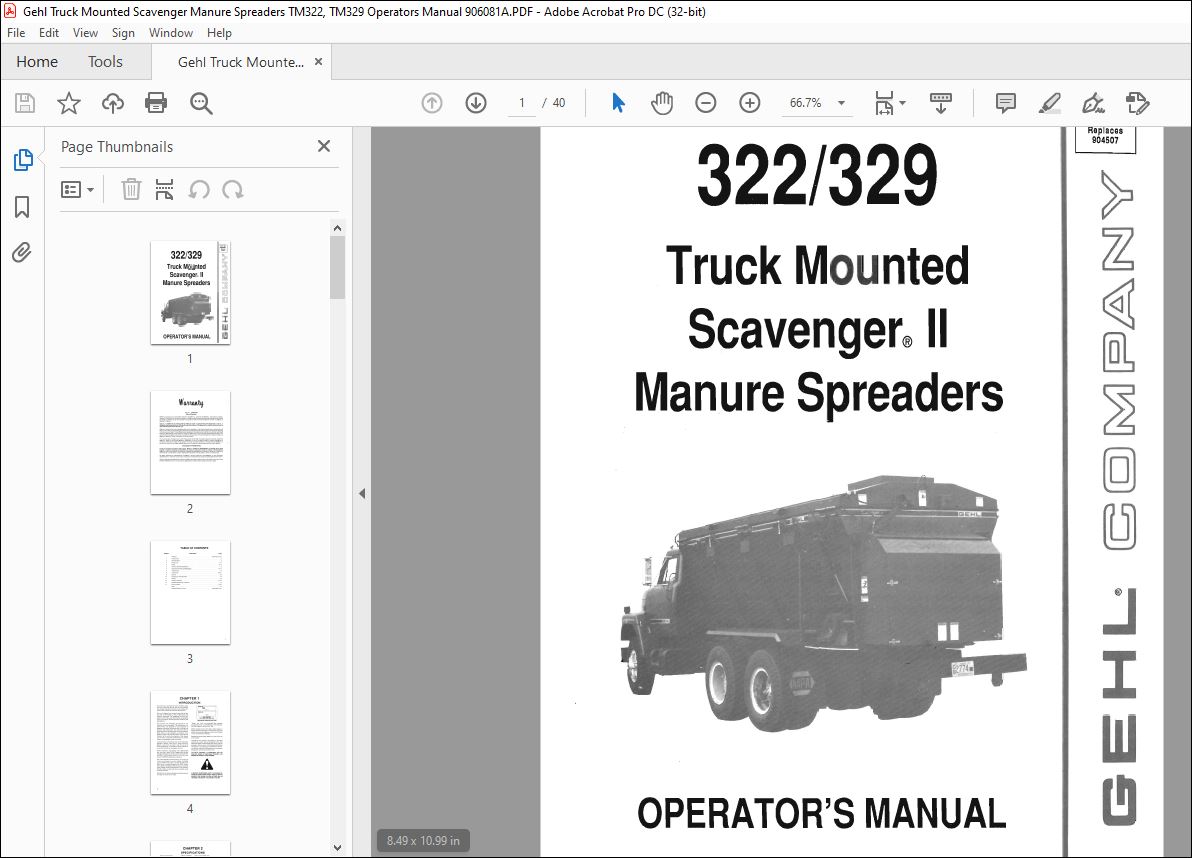The image size is (1192, 858).
Task: Collapse the navigation pane arrow
Action: pyautogui.click(x=362, y=493)
